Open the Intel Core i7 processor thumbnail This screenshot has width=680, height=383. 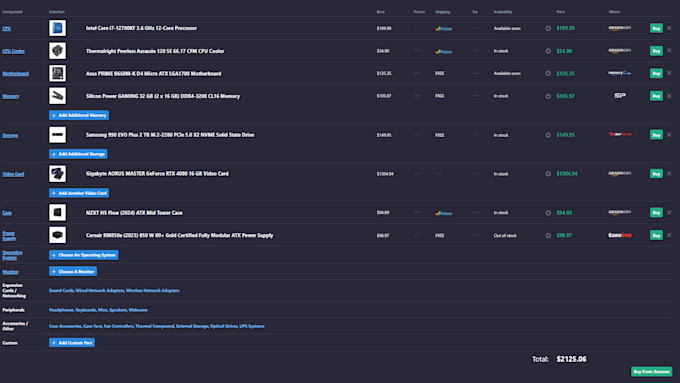(x=57, y=28)
